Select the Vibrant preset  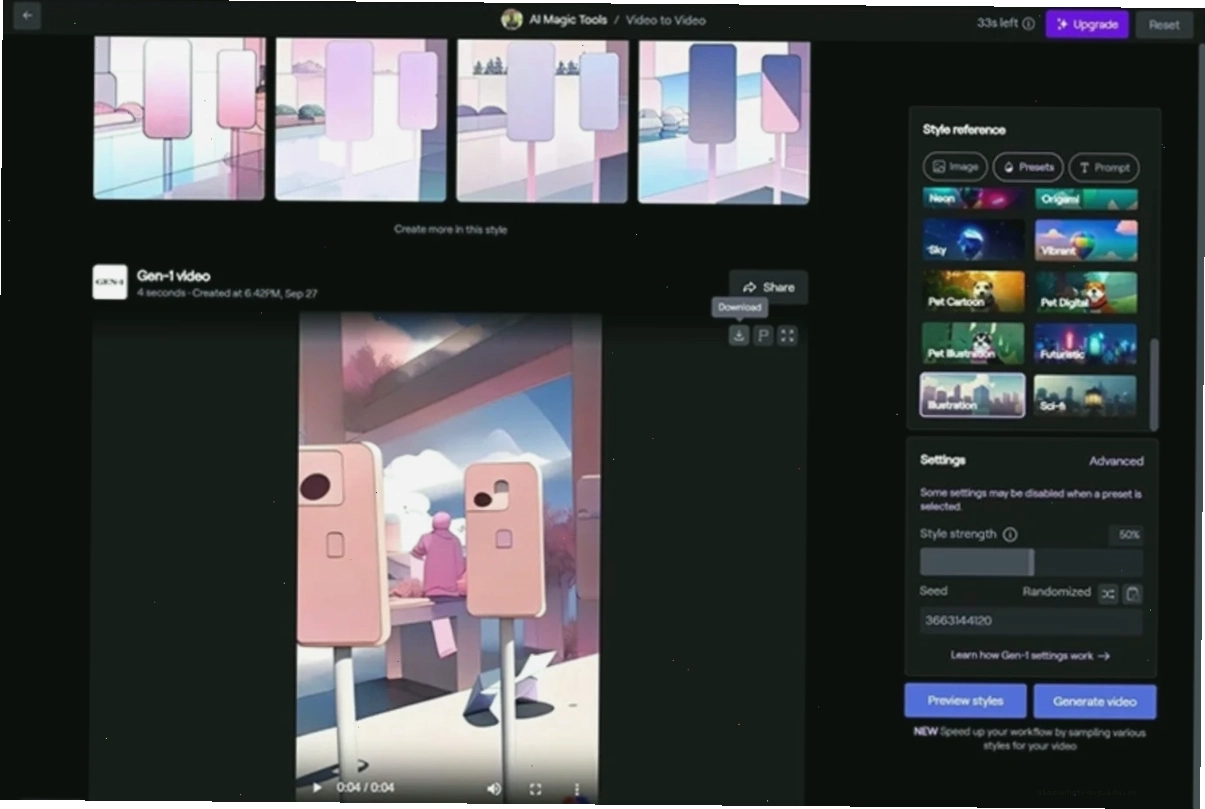pyautogui.click(x=1086, y=241)
